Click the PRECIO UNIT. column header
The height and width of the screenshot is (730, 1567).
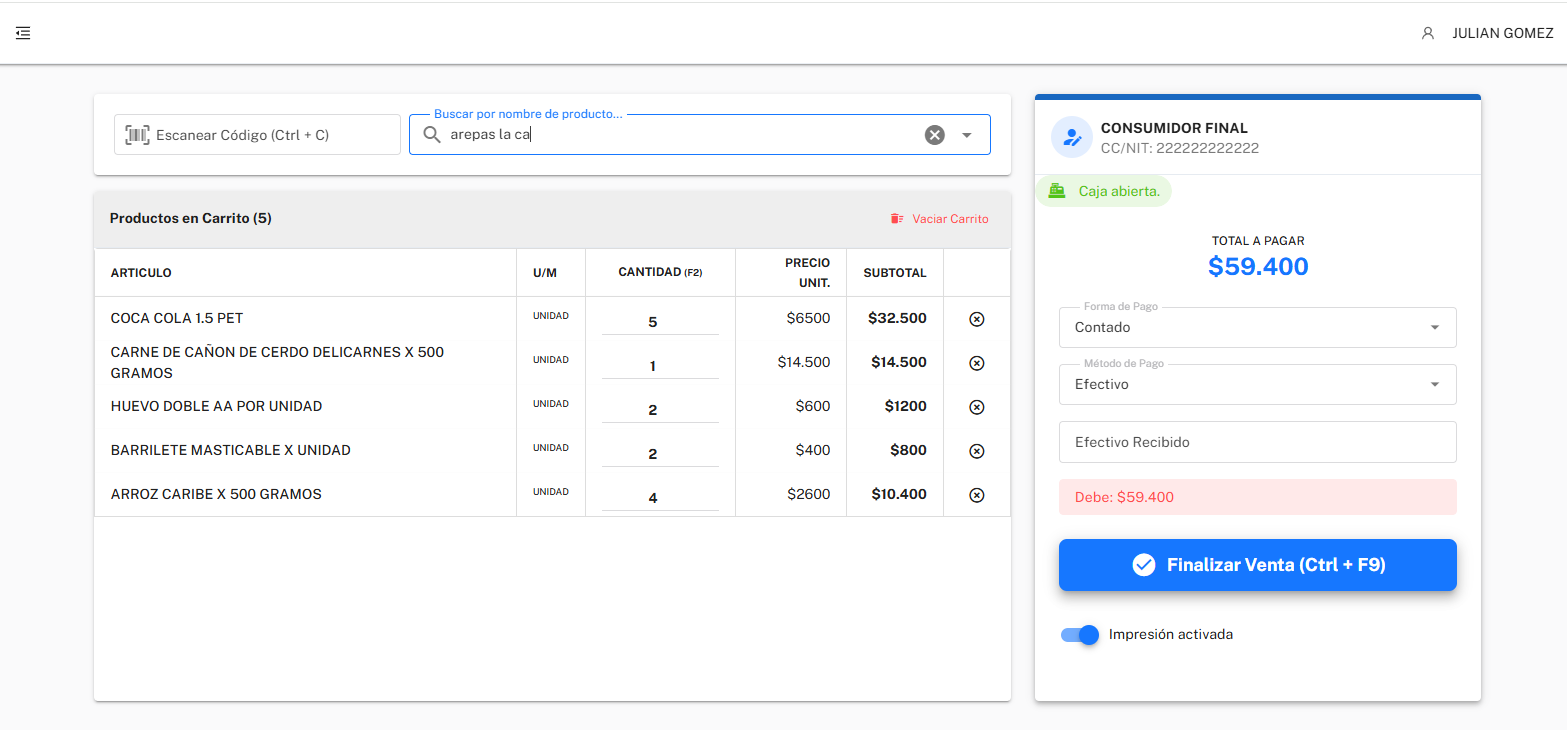pos(807,272)
